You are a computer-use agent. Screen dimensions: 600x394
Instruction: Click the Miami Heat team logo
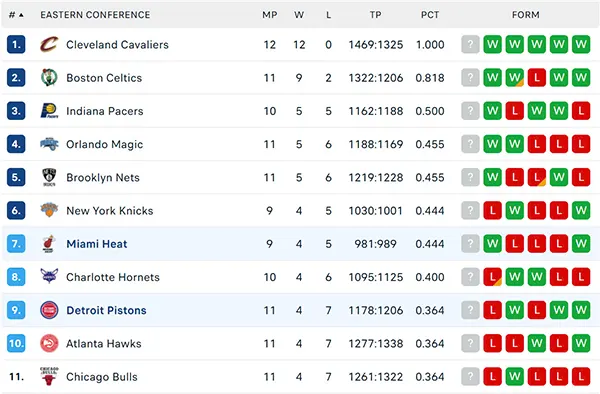49,244
